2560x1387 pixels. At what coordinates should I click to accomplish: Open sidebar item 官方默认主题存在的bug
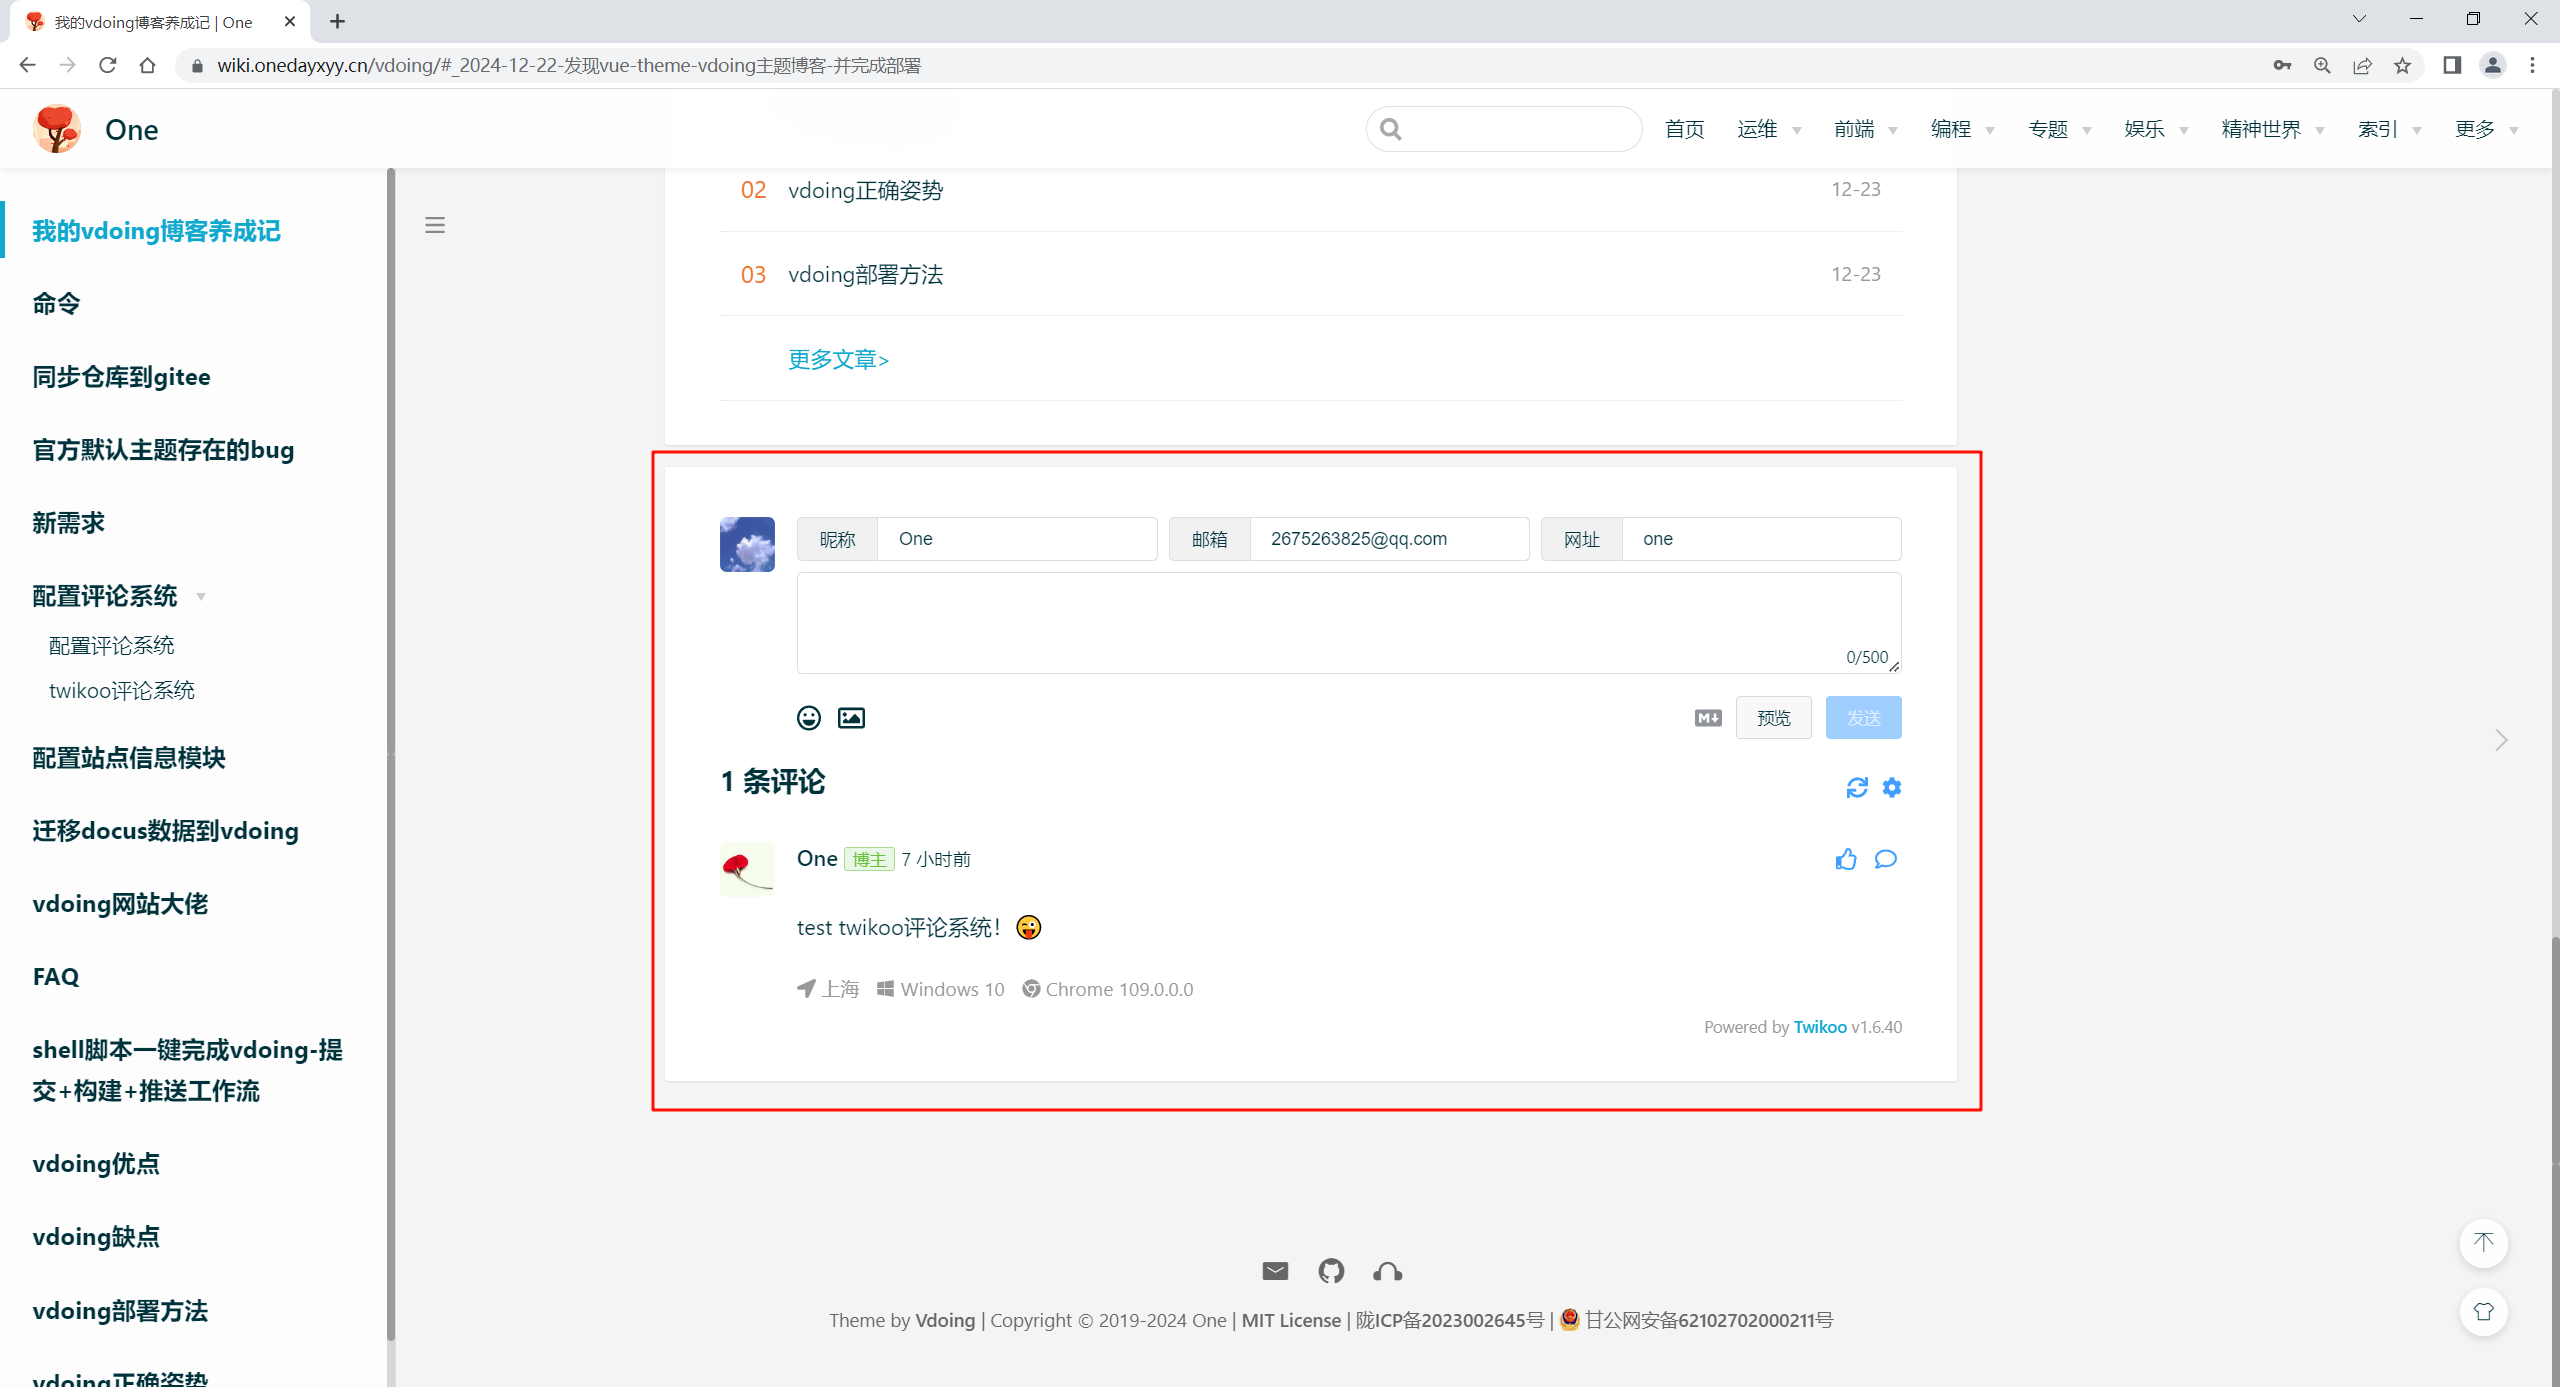coord(163,450)
